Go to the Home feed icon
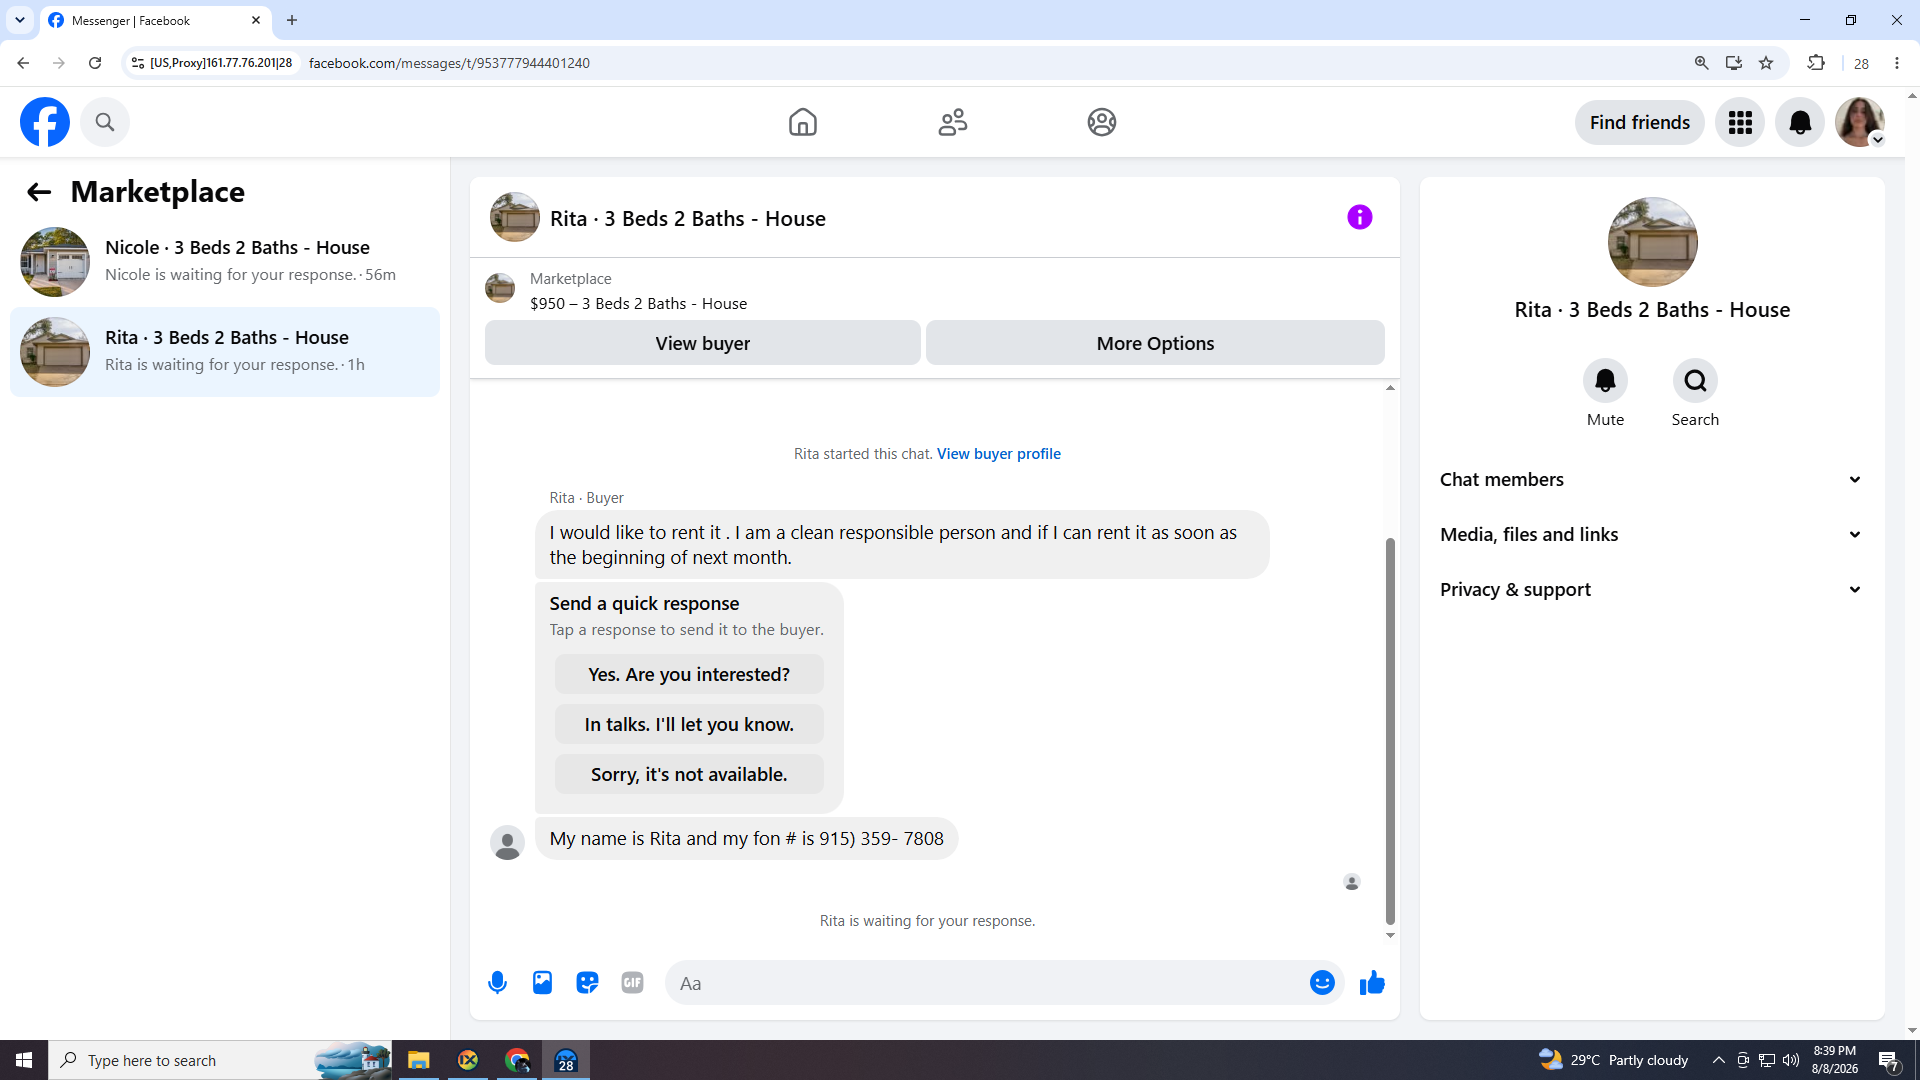This screenshot has width=1920, height=1080. 802,122
